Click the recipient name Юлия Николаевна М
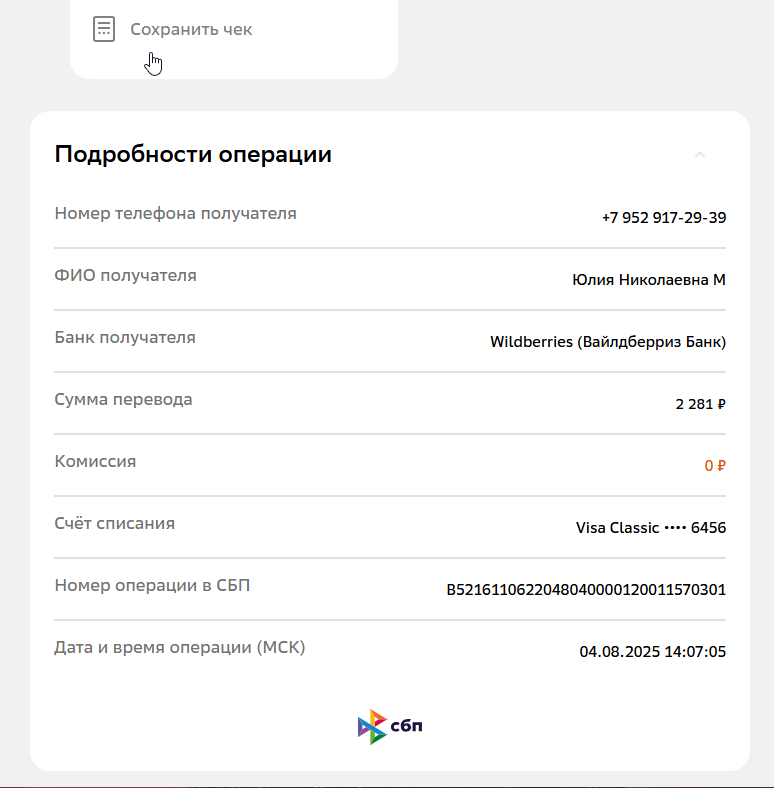 point(649,279)
